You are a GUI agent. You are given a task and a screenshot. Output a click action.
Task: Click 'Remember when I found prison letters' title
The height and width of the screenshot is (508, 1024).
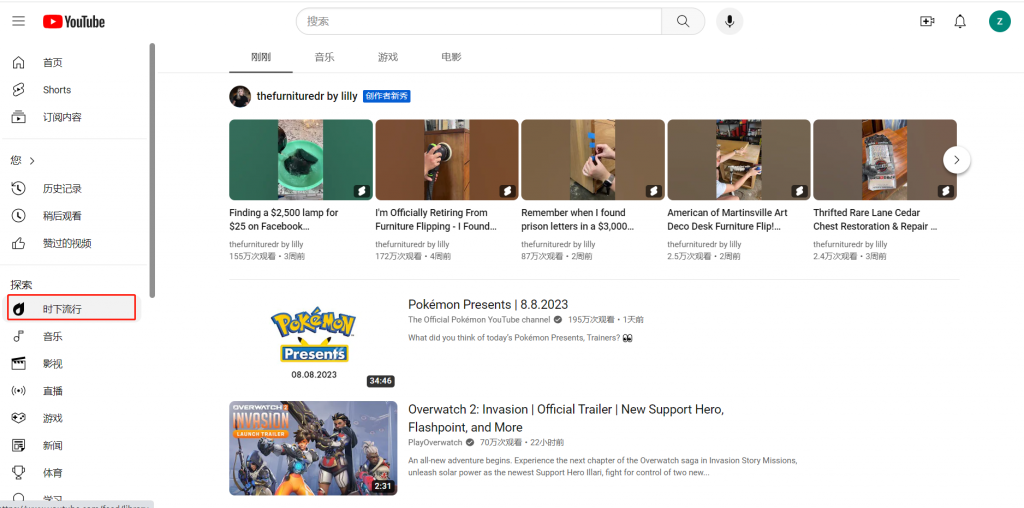point(578,219)
